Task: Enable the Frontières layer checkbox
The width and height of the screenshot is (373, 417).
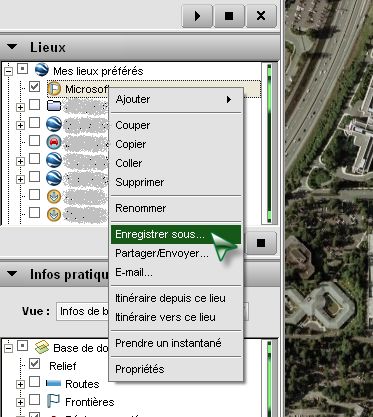Action: click(34, 400)
